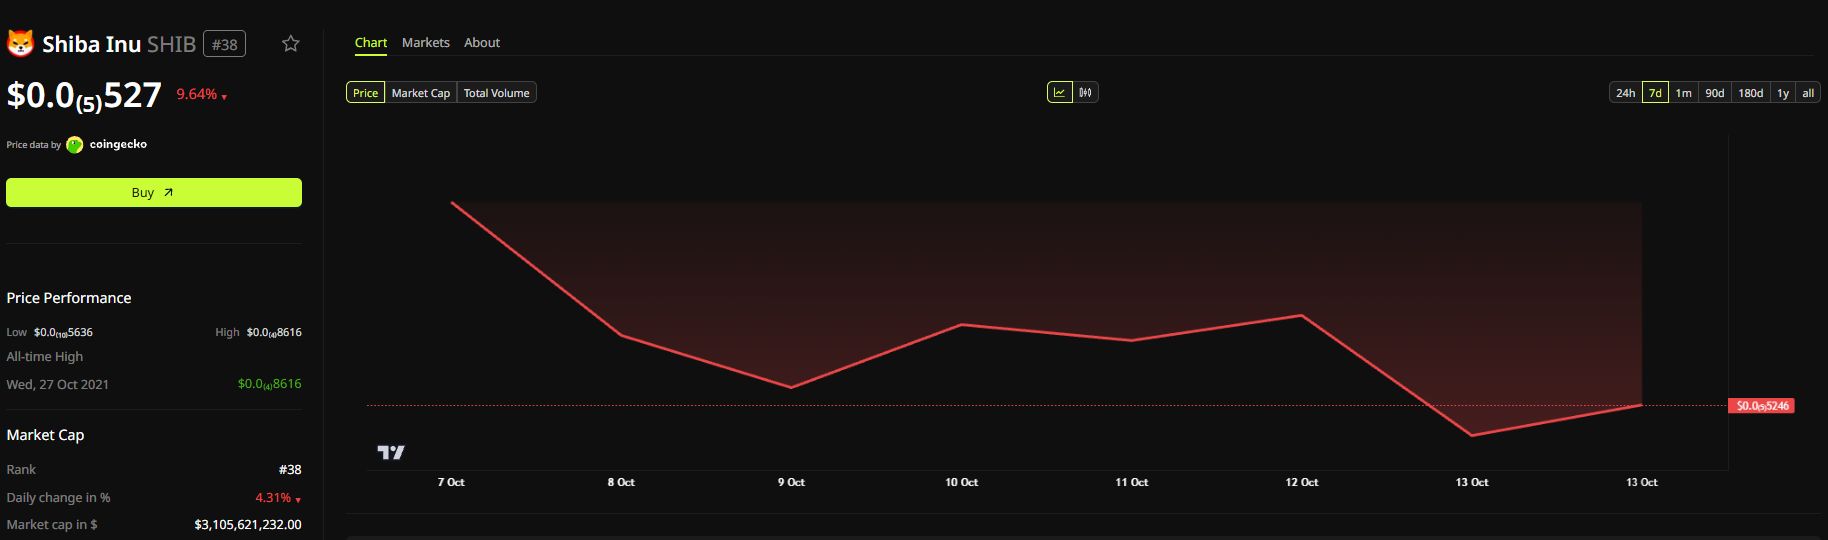Open the Chart tab
The image size is (1828, 540).
click(x=371, y=43)
